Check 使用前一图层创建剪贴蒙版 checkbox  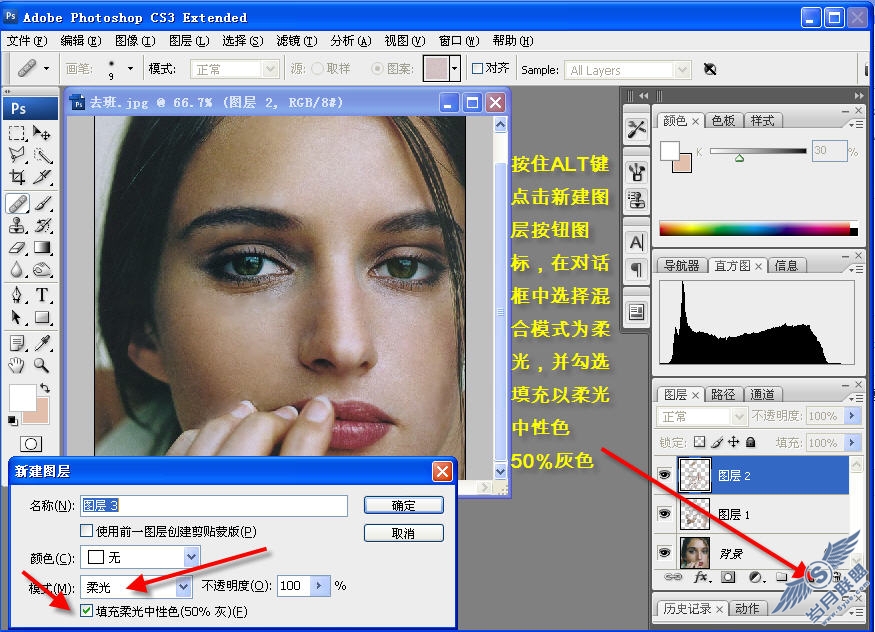point(86,531)
